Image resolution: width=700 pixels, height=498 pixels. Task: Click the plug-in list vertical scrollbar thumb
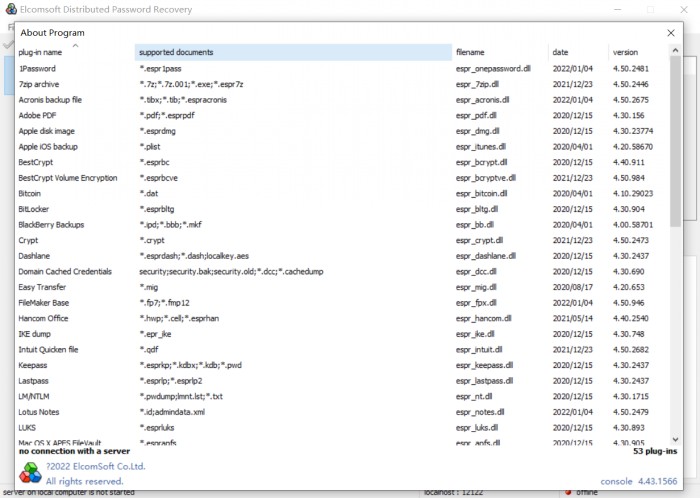coord(675,141)
